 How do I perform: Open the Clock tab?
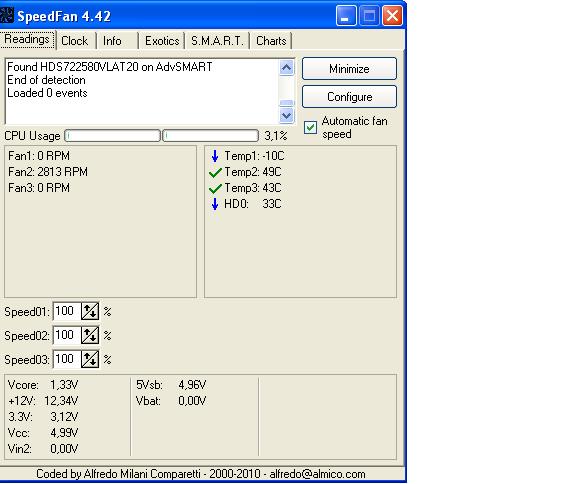[75, 41]
